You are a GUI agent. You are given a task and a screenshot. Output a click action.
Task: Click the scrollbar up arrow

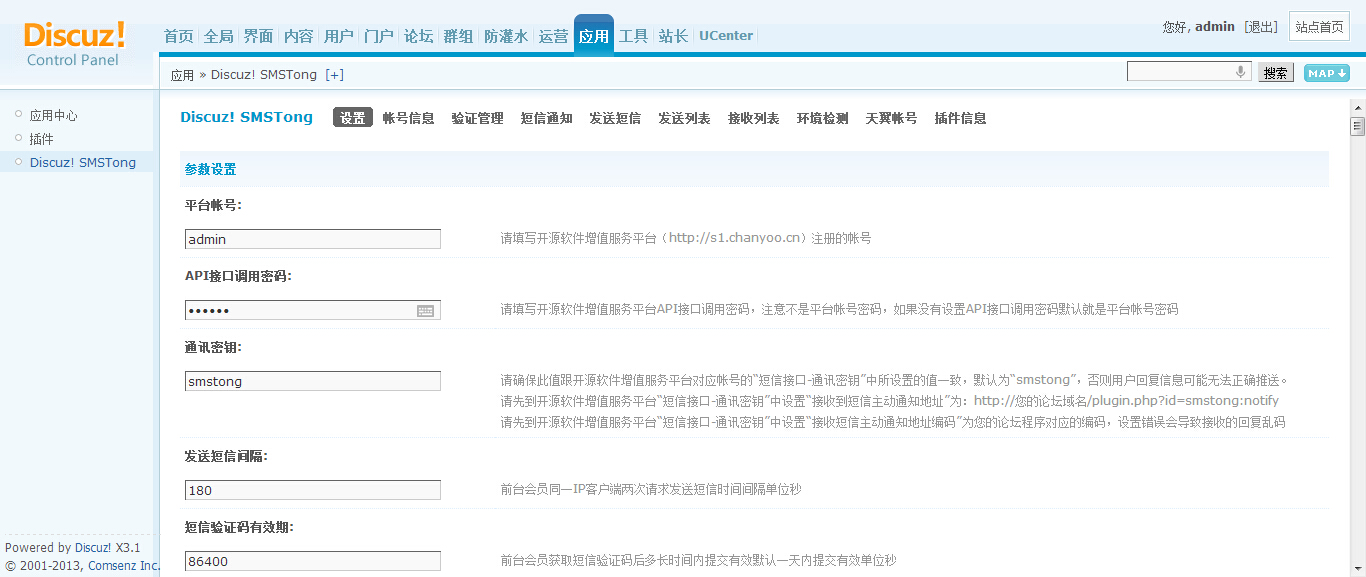pos(1357,108)
